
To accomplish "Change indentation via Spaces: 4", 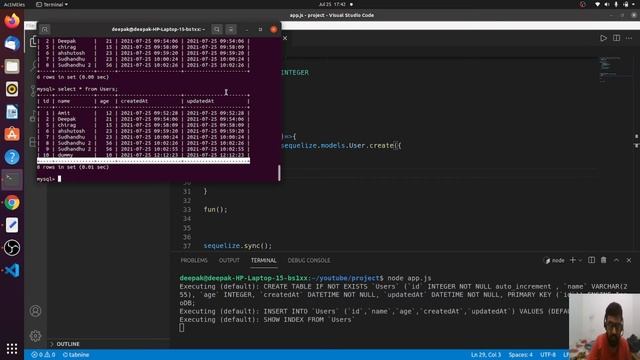I will 520,355.
